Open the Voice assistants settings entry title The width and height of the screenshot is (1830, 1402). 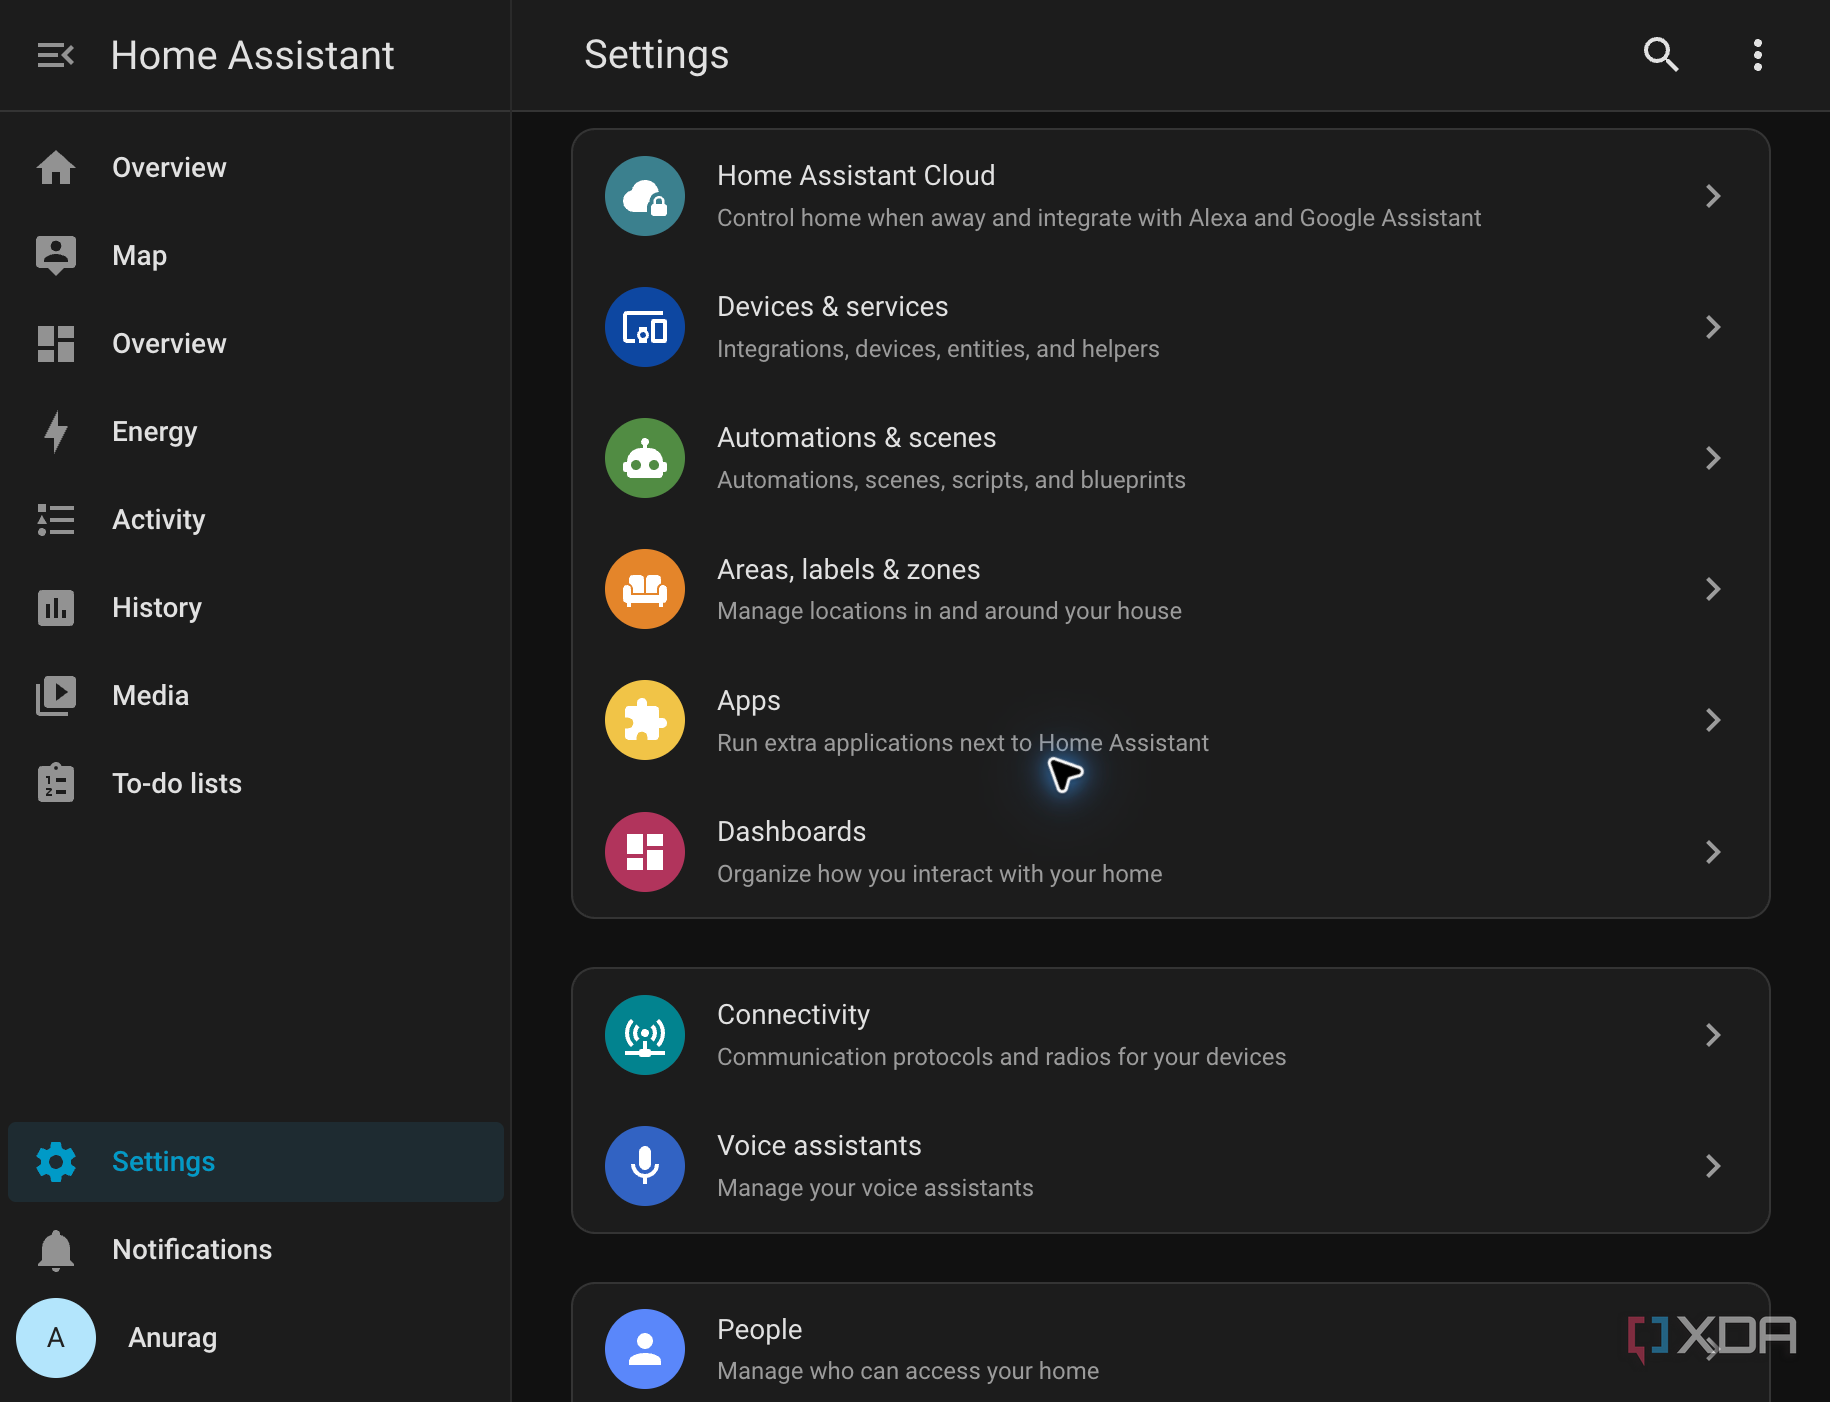click(819, 1146)
